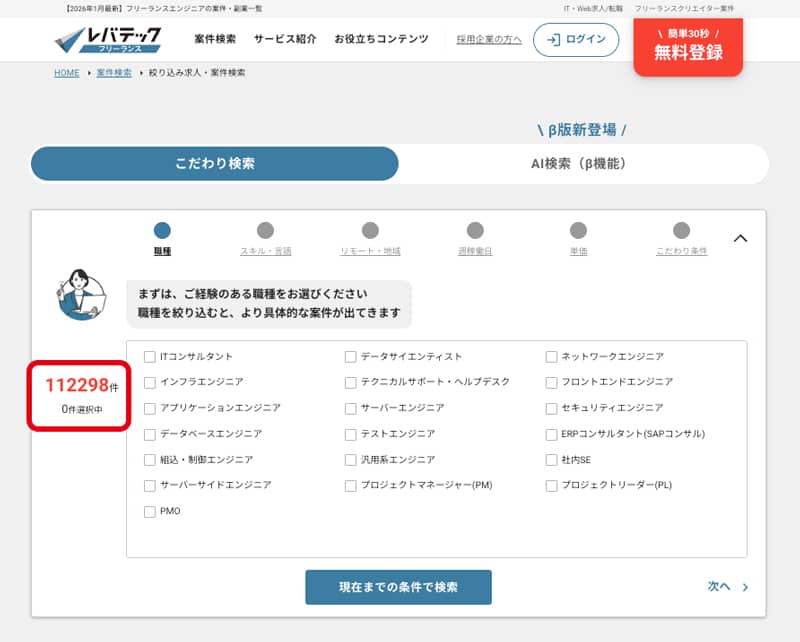Image resolution: width=800 pixels, height=642 pixels.
Task: Navigate via the HOME breadcrumb link
Action: 66,72
